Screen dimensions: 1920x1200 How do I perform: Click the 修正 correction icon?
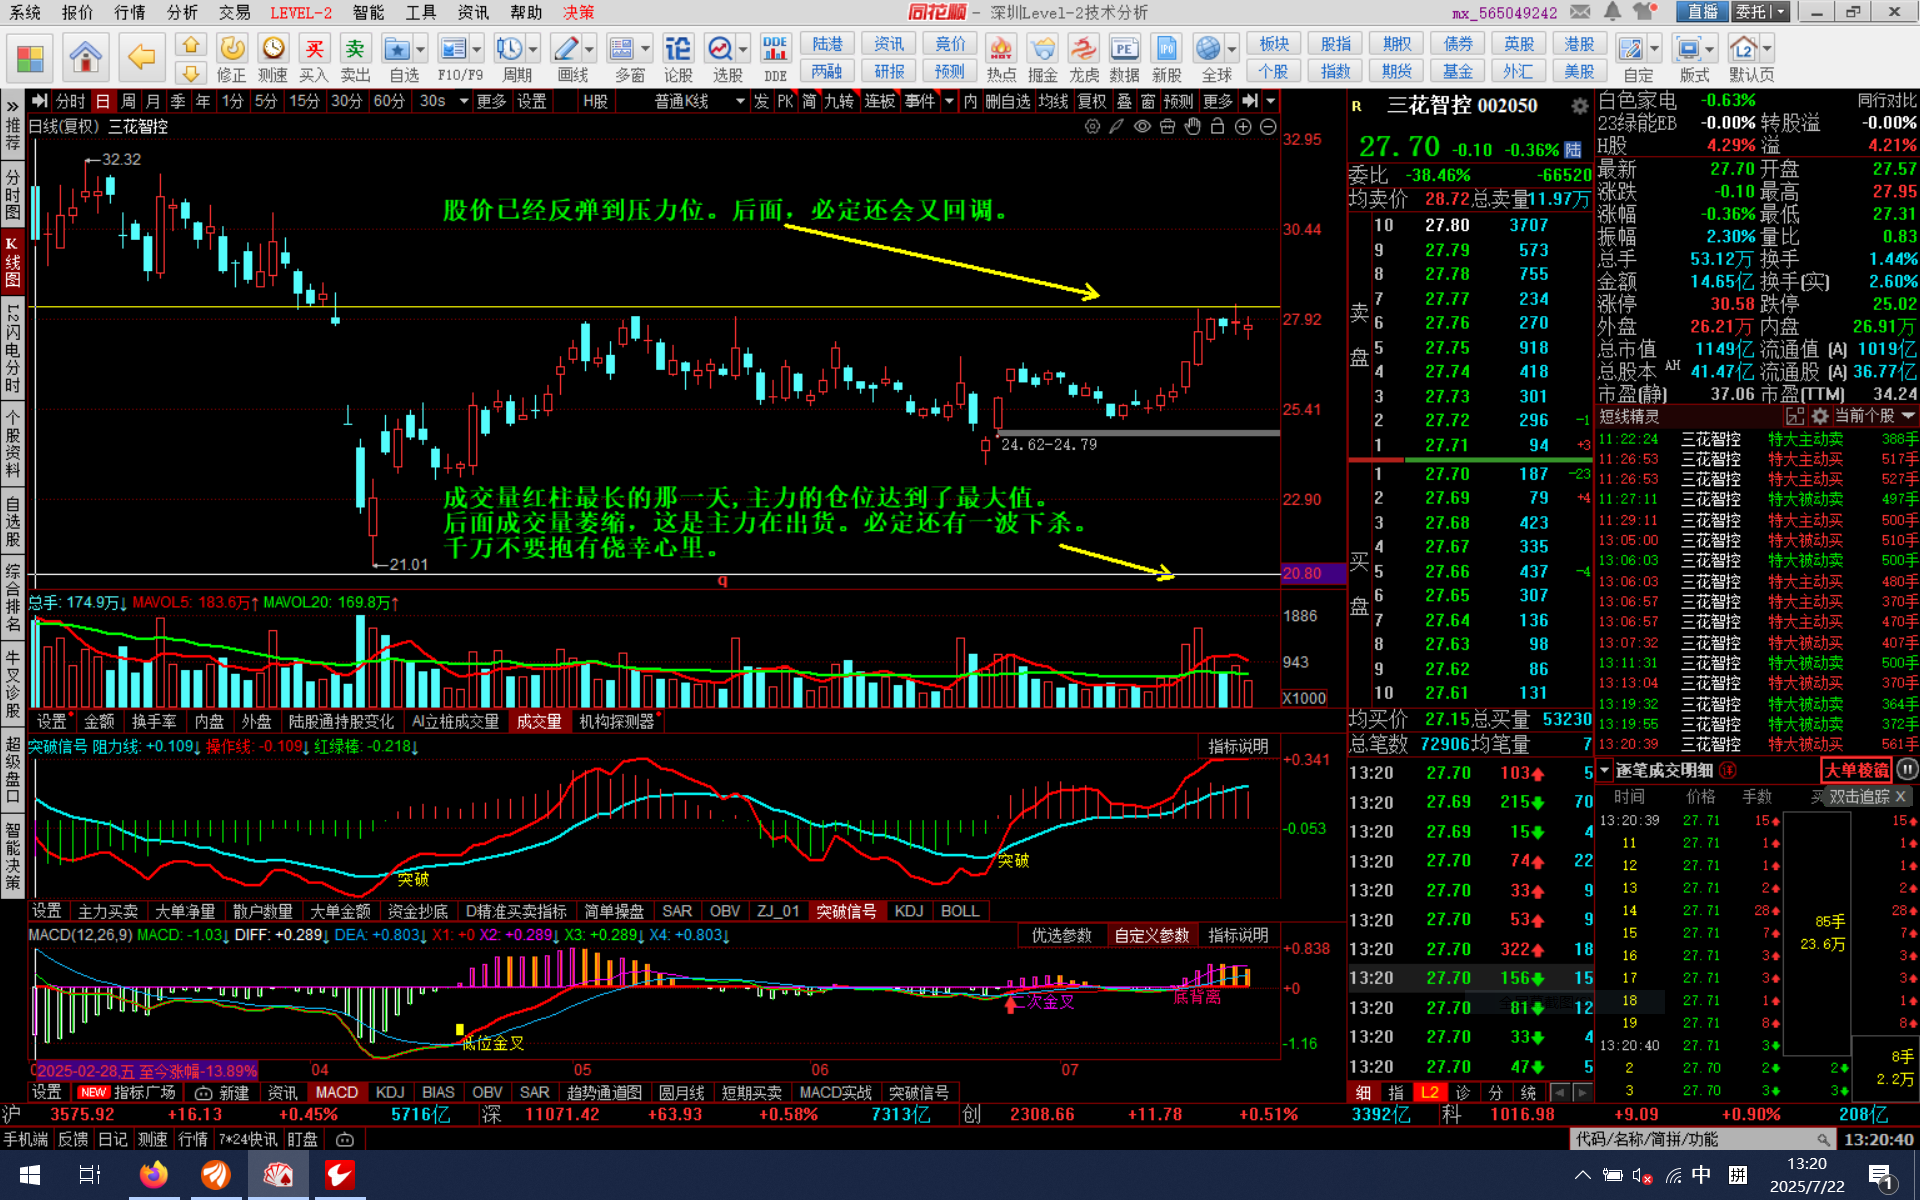click(231, 59)
